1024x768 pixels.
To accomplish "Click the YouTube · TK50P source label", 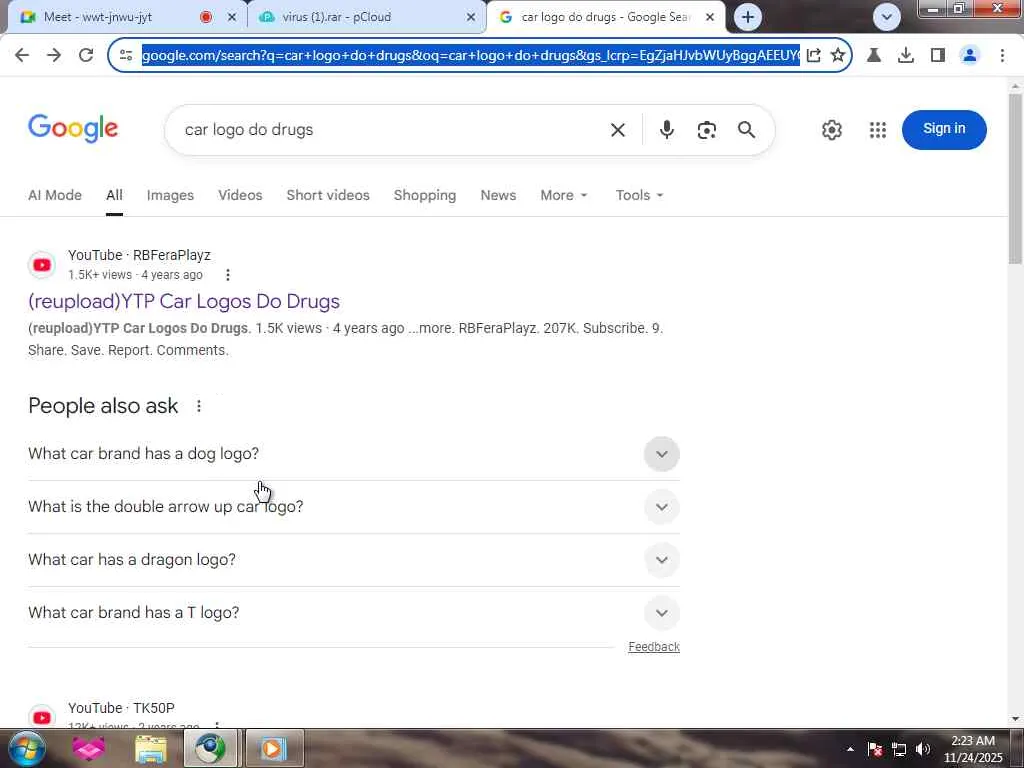I will pos(121,709).
